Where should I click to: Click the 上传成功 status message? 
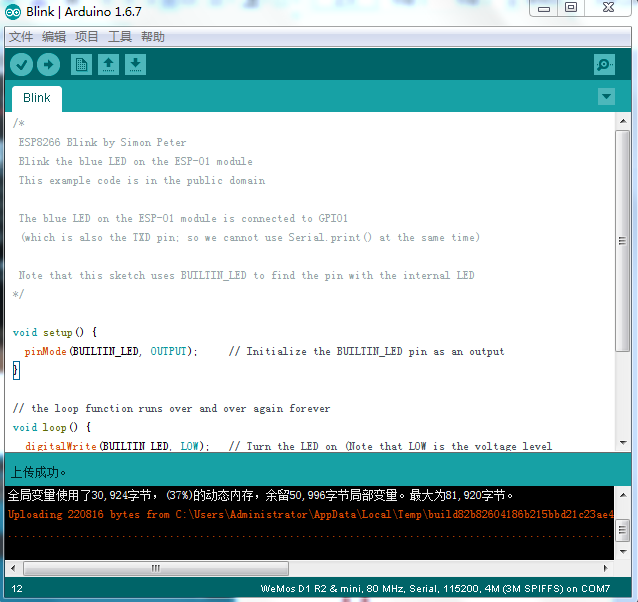(x=38, y=472)
